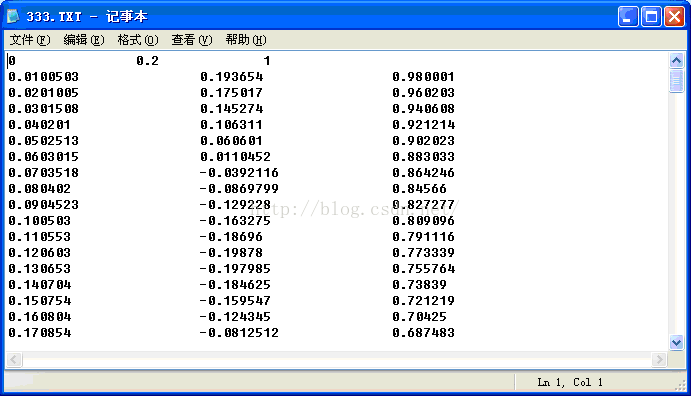
Task: Open the 文件(F) menu
Action: click(30, 40)
